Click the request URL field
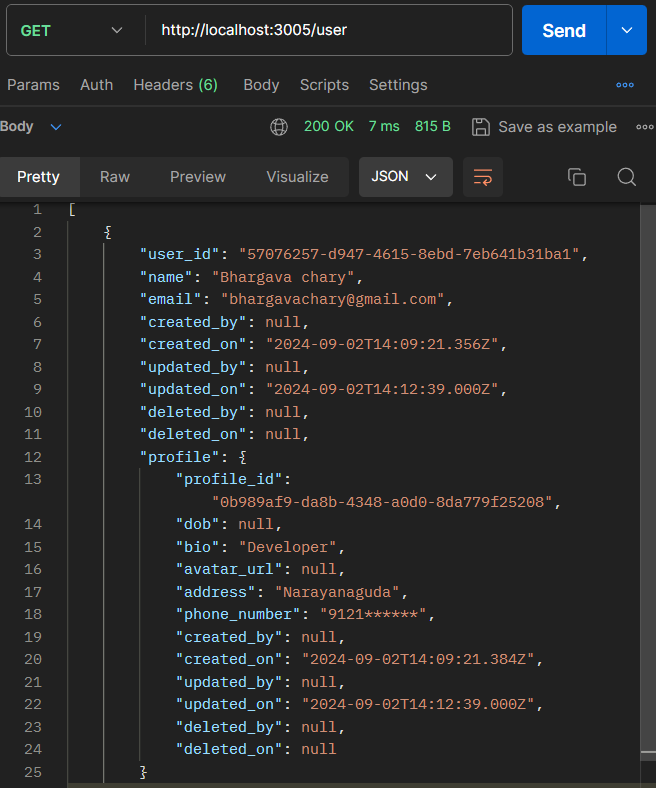The width and height of the screenshot is (656, 788). click(329, 30)
